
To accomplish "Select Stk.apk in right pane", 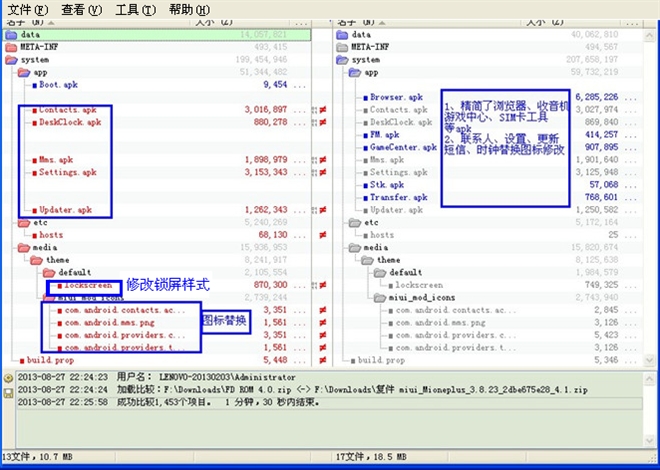I will click(387, 185).
